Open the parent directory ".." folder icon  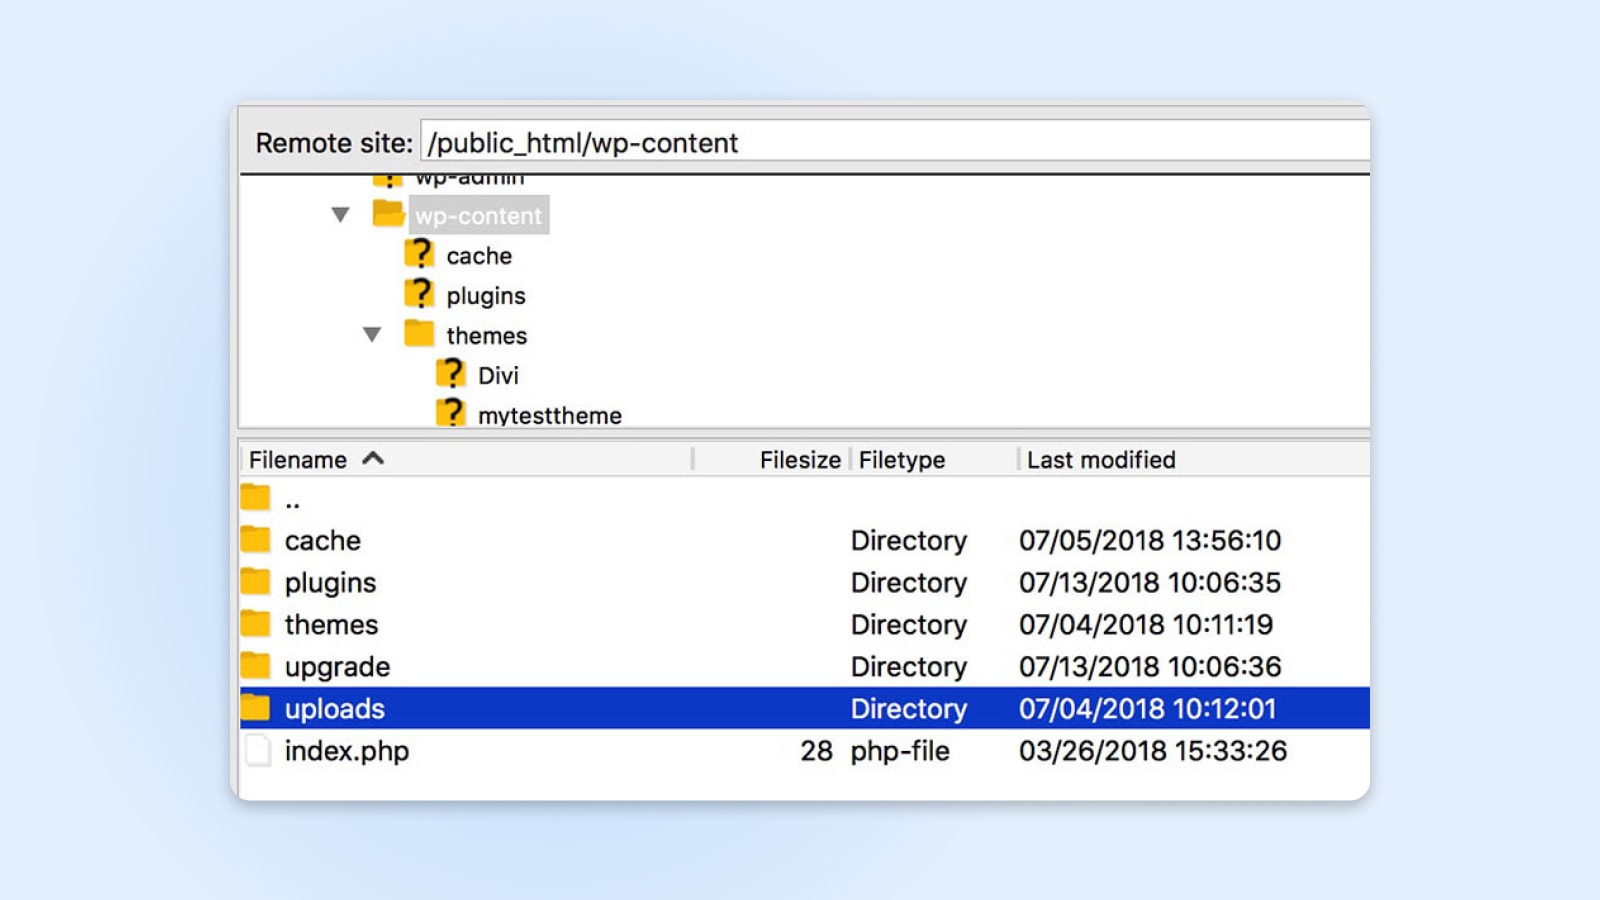click(257, 497)
